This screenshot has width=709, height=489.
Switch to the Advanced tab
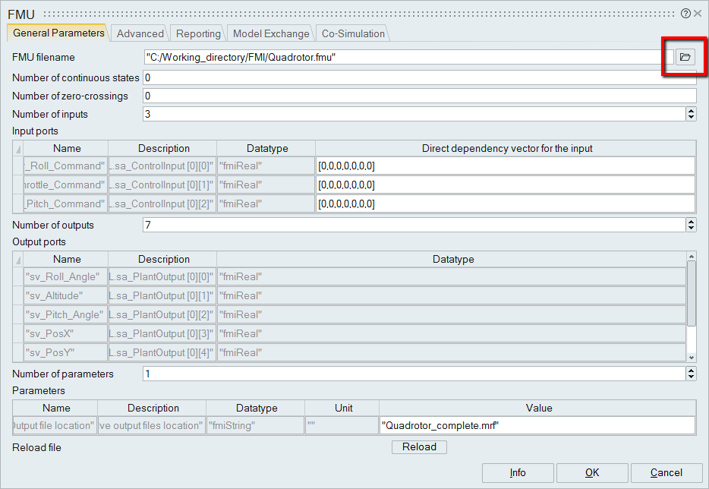pyautogui.click(x=139, y=34)
